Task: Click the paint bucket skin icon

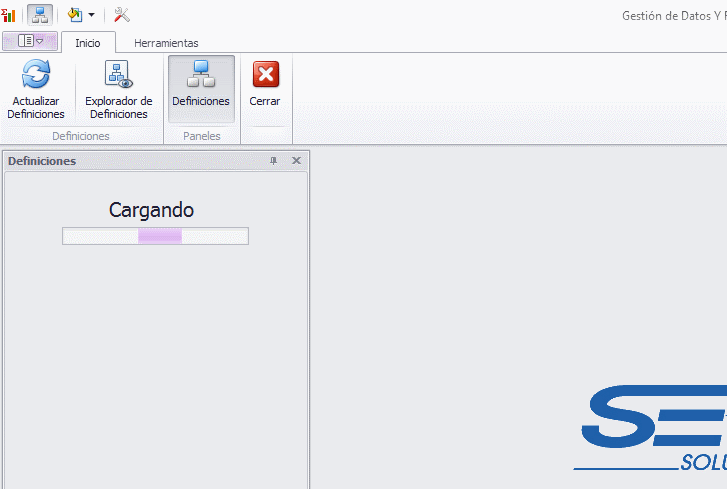Action: [75, 15]
